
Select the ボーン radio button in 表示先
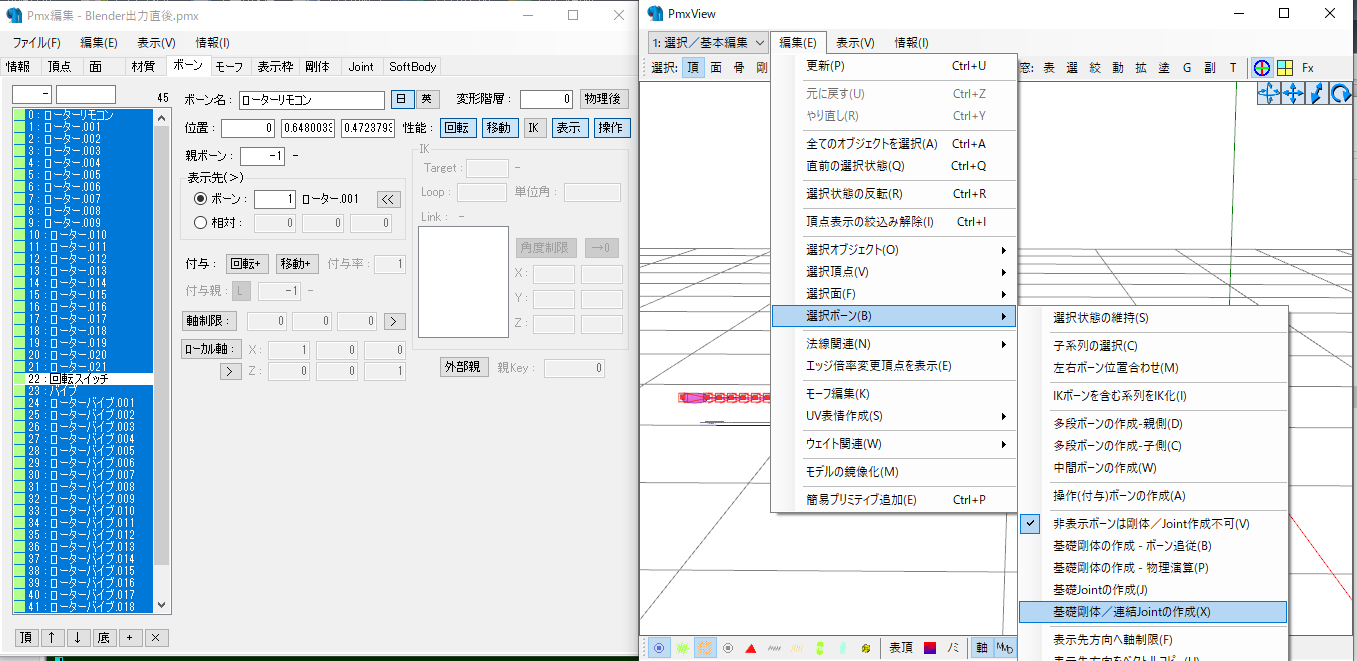point(201,199)
